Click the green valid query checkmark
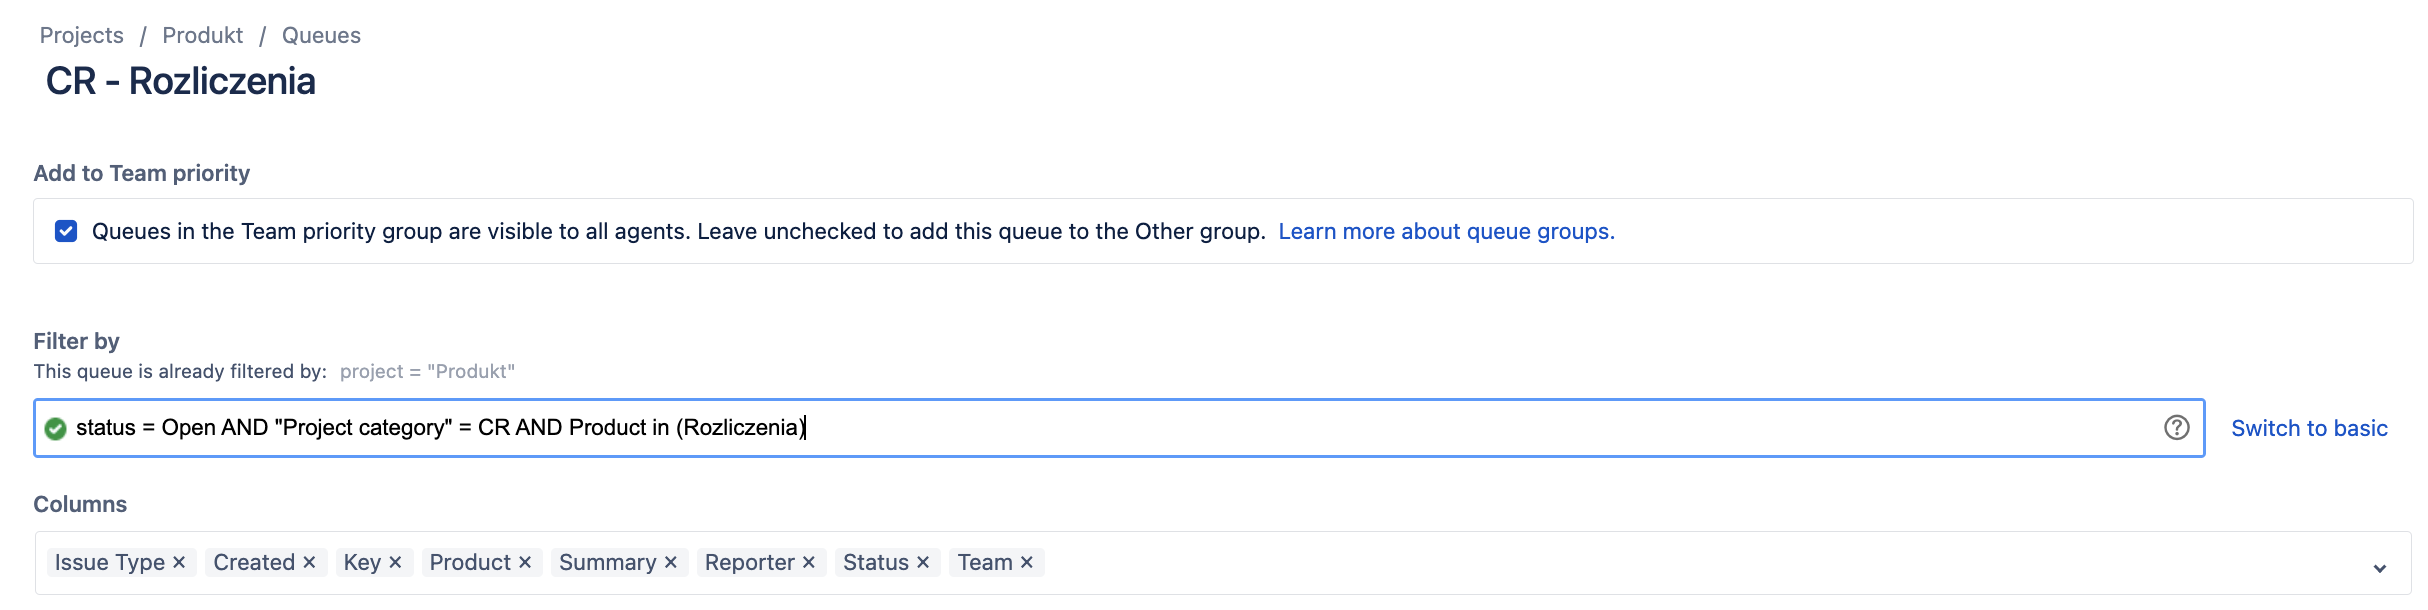This screenshot has height=610, width=2428. tap(56, 429)
